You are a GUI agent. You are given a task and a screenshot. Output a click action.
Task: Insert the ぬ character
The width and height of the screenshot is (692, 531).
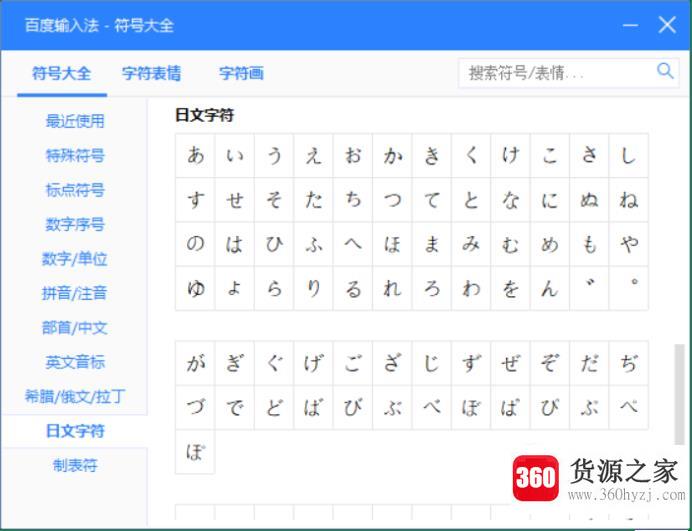click(589, 200)
